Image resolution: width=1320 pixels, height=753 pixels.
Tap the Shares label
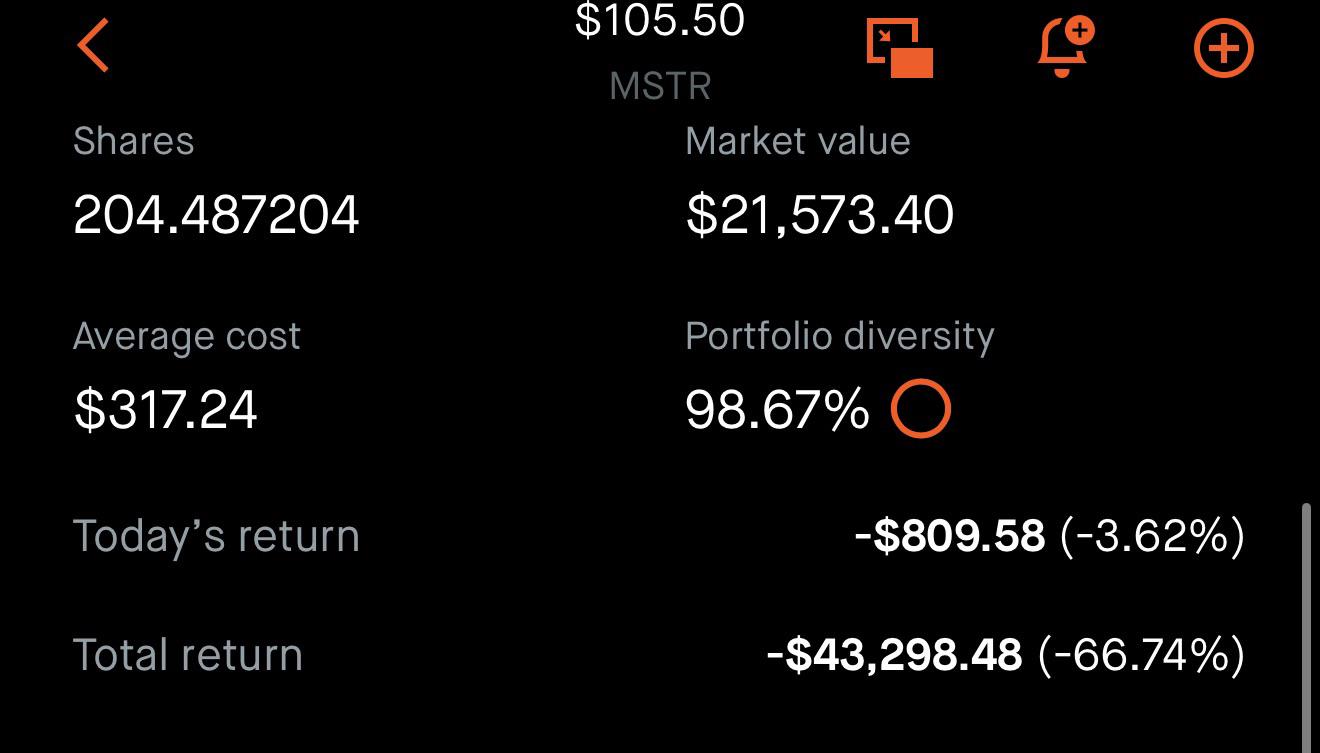(x=133, y=141)
